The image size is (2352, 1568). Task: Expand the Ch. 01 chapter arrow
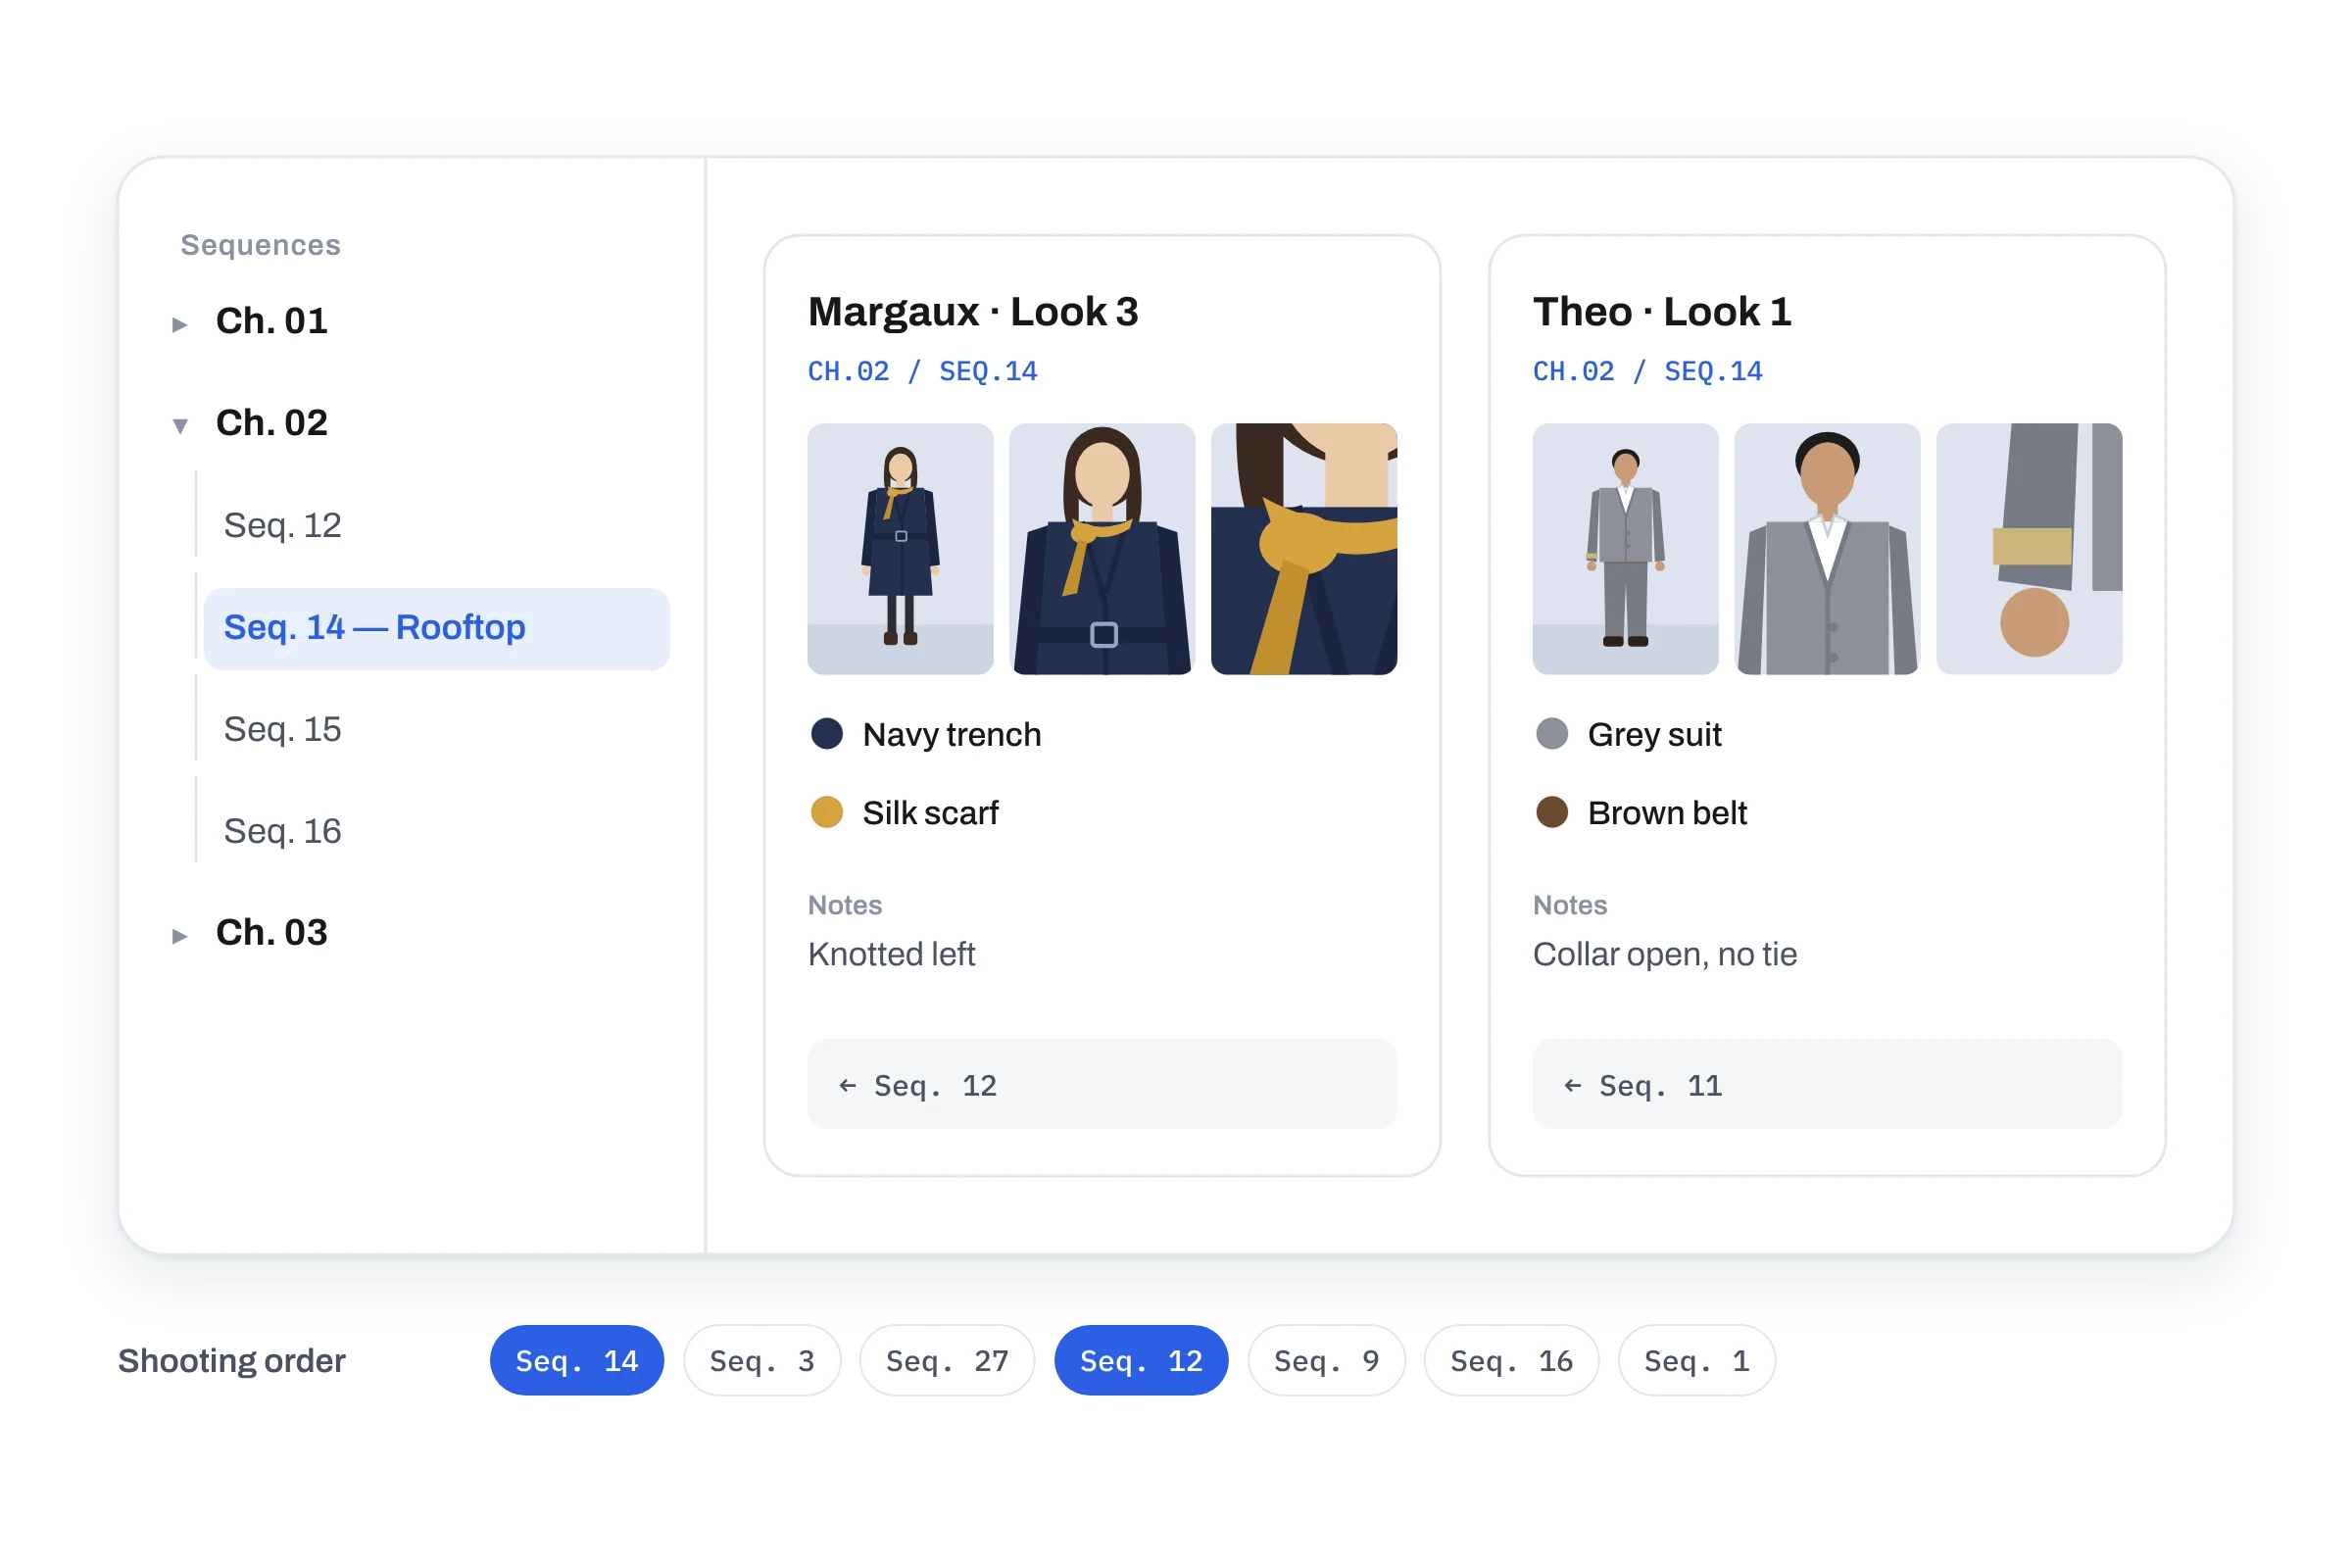(180, 324)
